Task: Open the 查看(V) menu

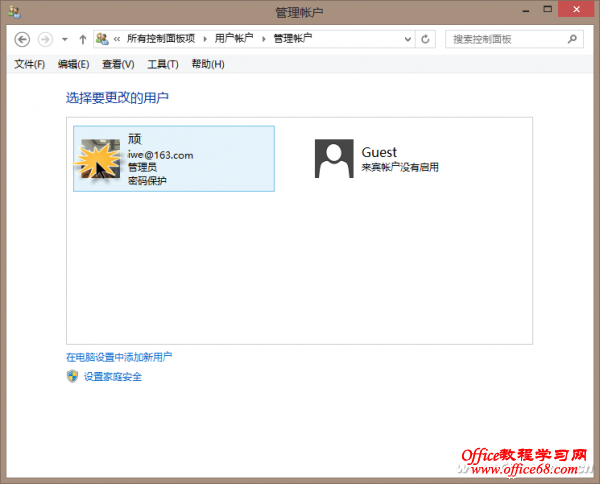Action: click(x=118, y=64)
